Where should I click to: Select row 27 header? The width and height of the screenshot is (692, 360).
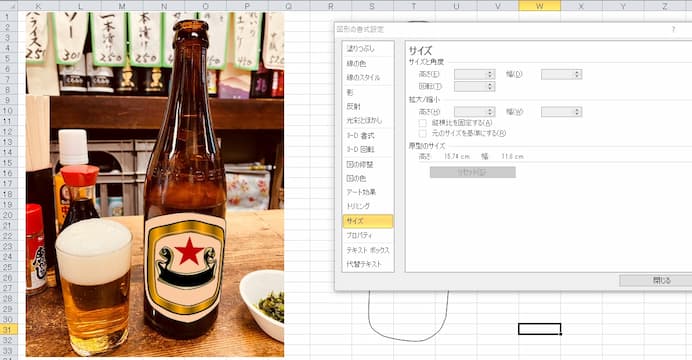(x=8, y=288)
